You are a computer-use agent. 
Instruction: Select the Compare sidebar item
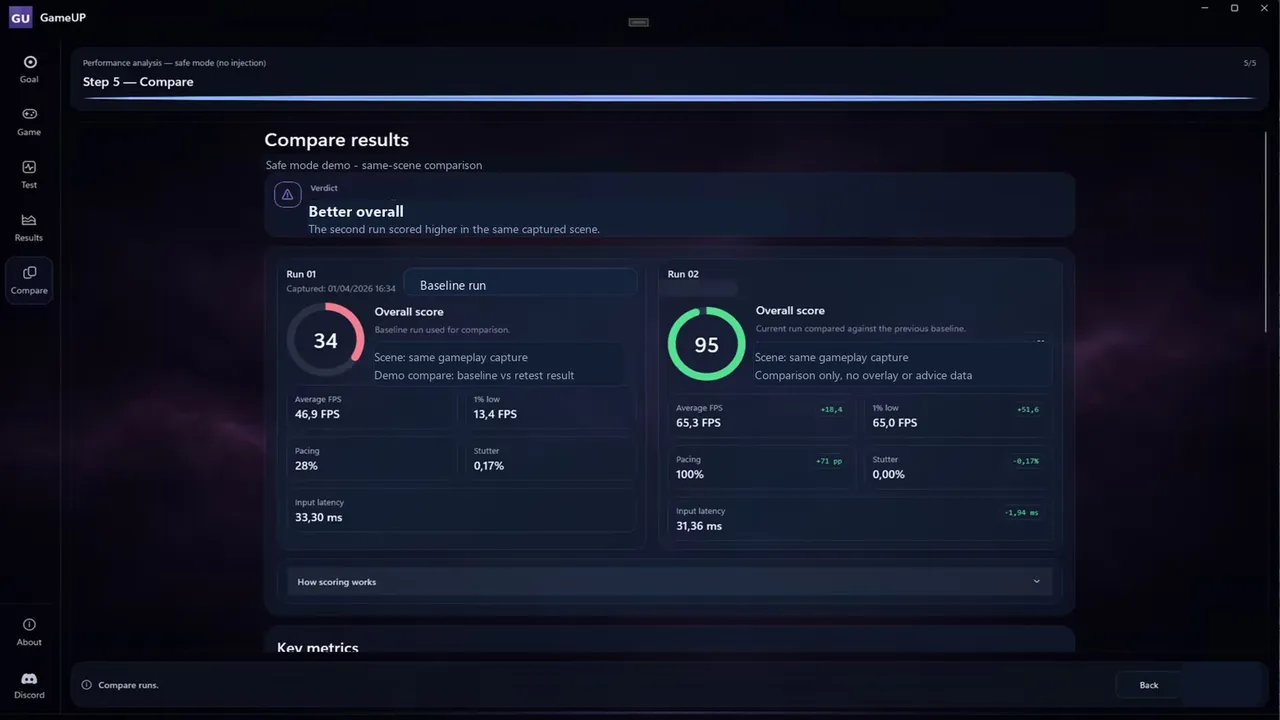coord(29,280)
